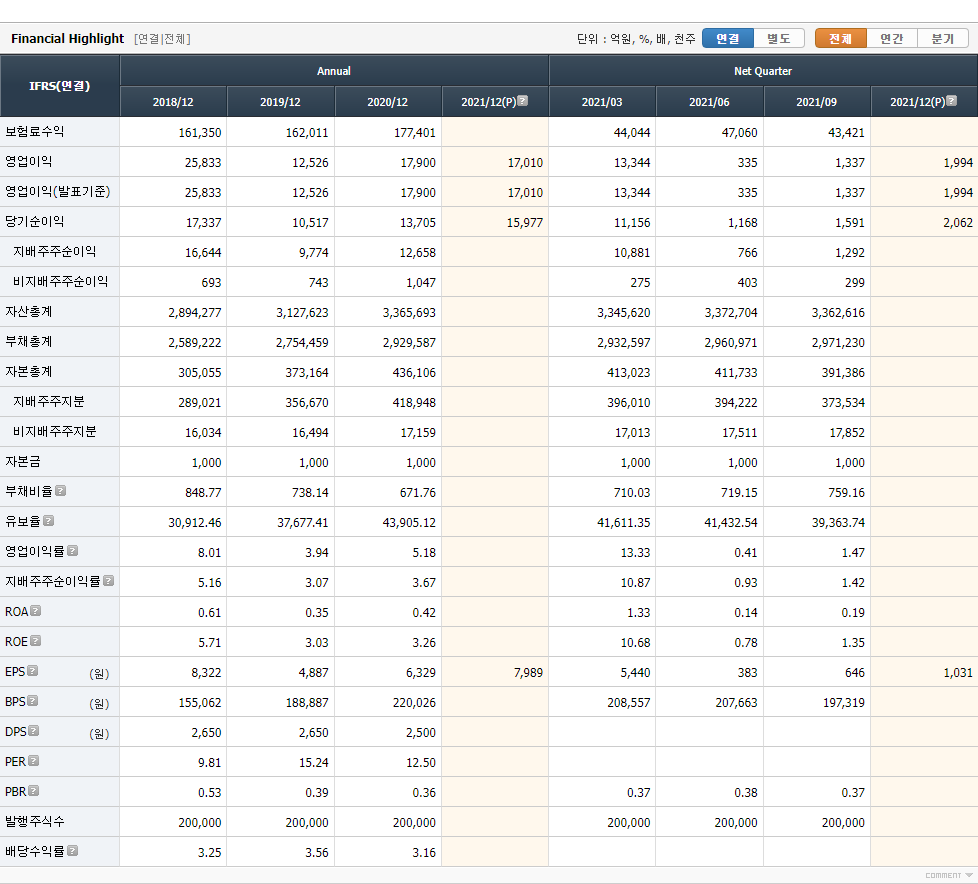This screenshot has height=884, width=978.
Task: Click the Net Quarter column group header
Action: tap(763, 71)
